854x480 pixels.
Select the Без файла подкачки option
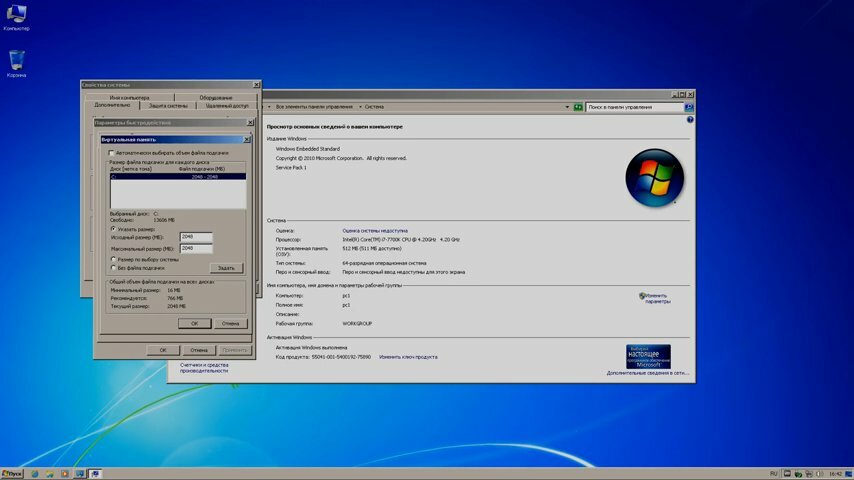[113, 268]
